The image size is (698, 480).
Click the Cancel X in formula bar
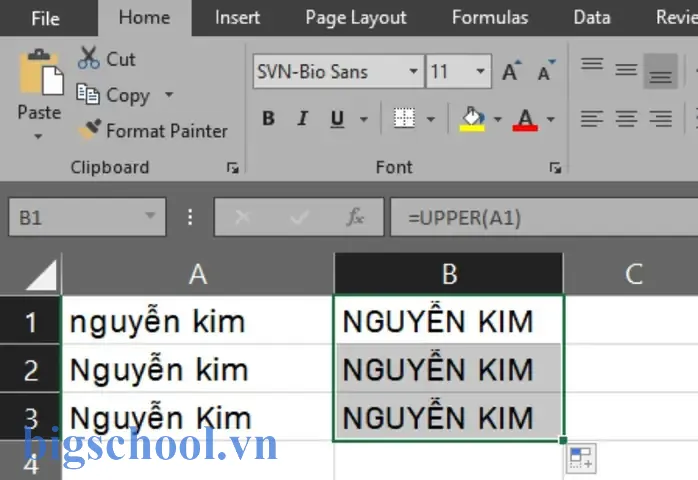click(x=243, y=217)
